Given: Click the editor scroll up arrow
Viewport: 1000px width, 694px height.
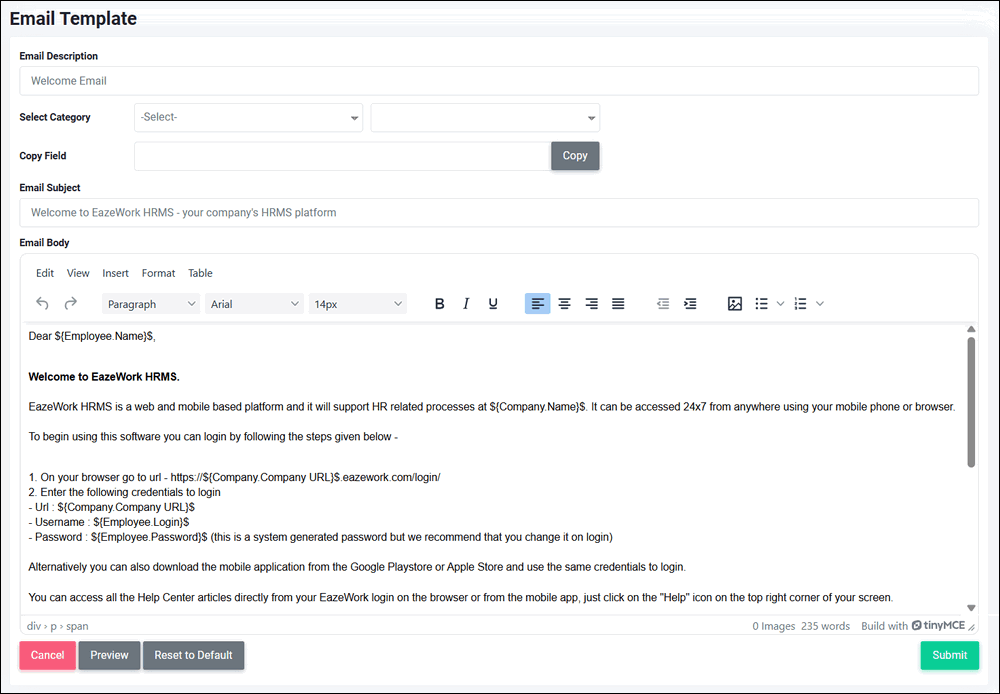Looking at the screenshot, I should click(971, 329).
